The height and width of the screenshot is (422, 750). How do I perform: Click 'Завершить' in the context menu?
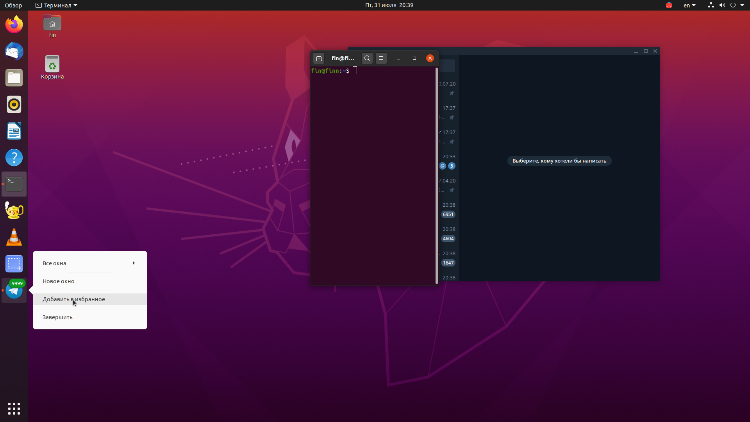pyautogui.click(x=58, y=316)
